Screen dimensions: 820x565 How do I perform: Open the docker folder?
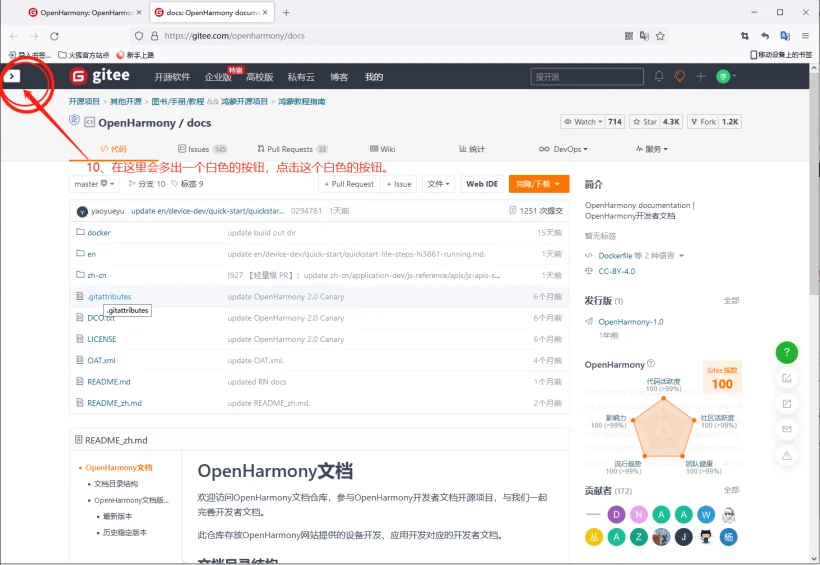pos(99,233)
